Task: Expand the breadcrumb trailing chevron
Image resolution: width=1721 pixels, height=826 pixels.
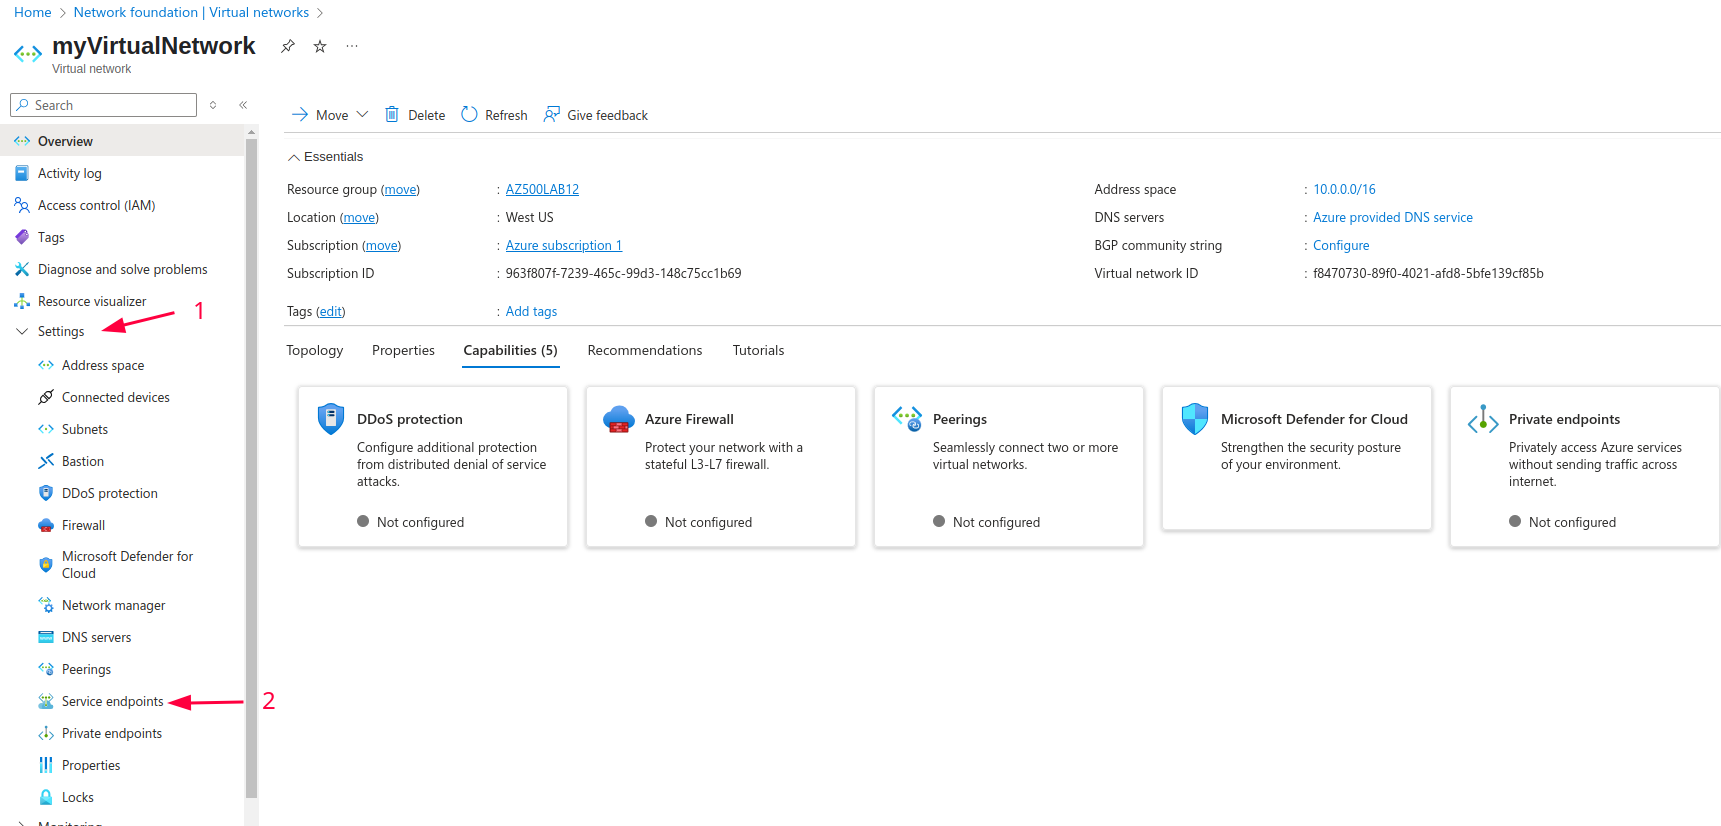Action: (x=320, y=13)
